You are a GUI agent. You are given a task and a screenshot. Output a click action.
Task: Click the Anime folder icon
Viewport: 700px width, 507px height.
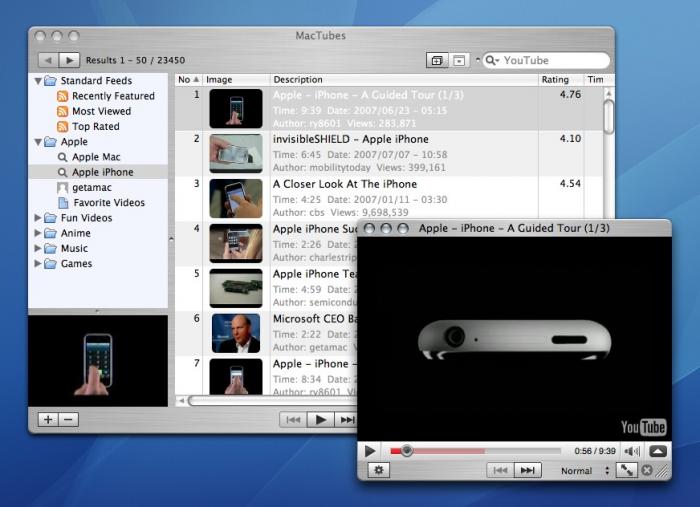coord(50,233)
